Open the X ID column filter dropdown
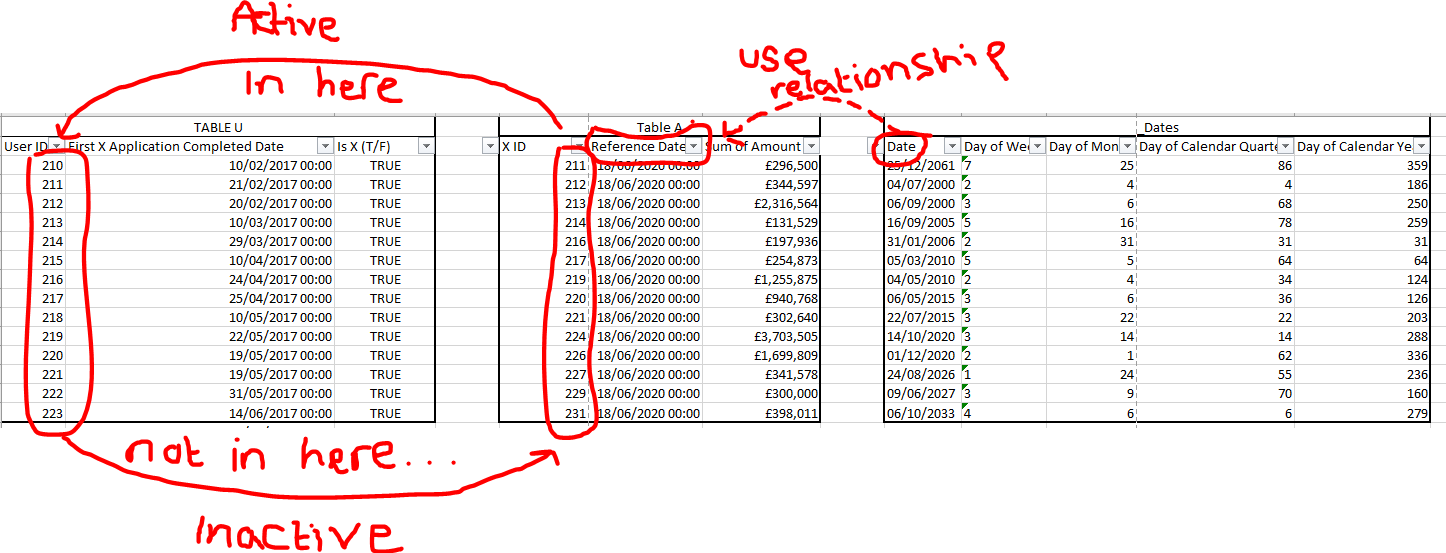Screen dimensions: 1446x553 [578, 146]
